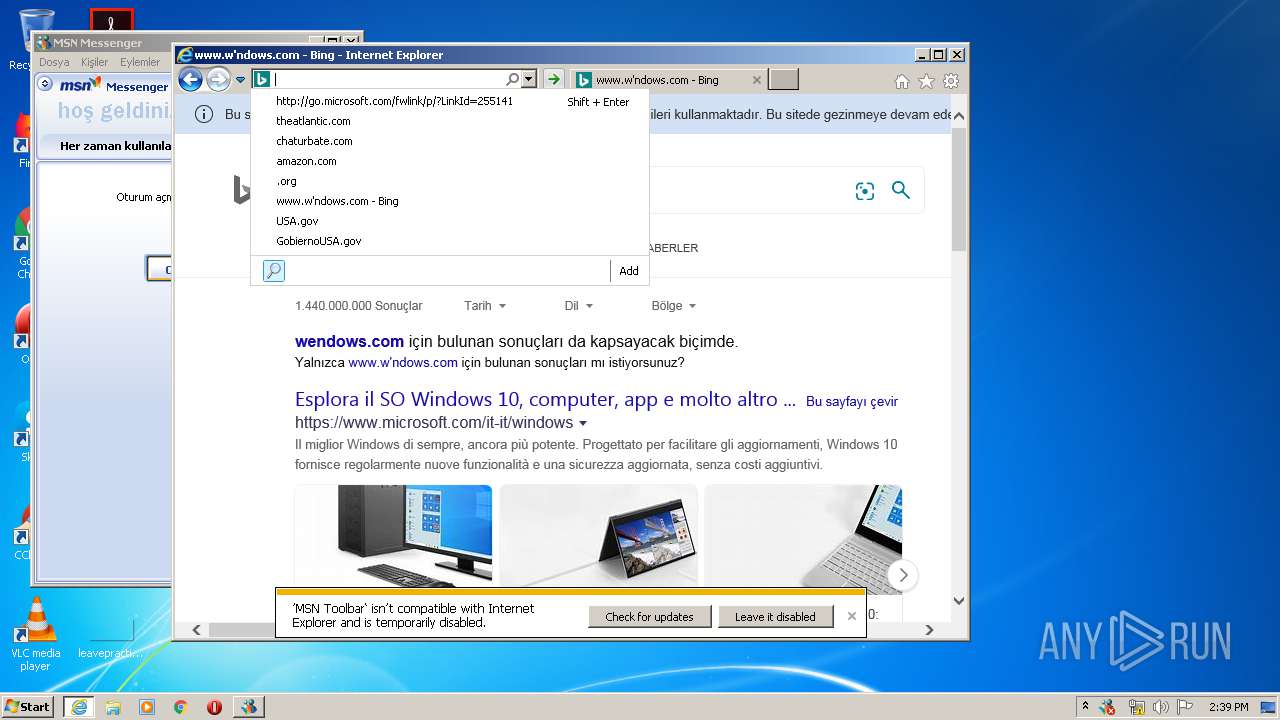Click Bu sayfayı çevir translate link
Screen dimensions: 1280x720
852,401
